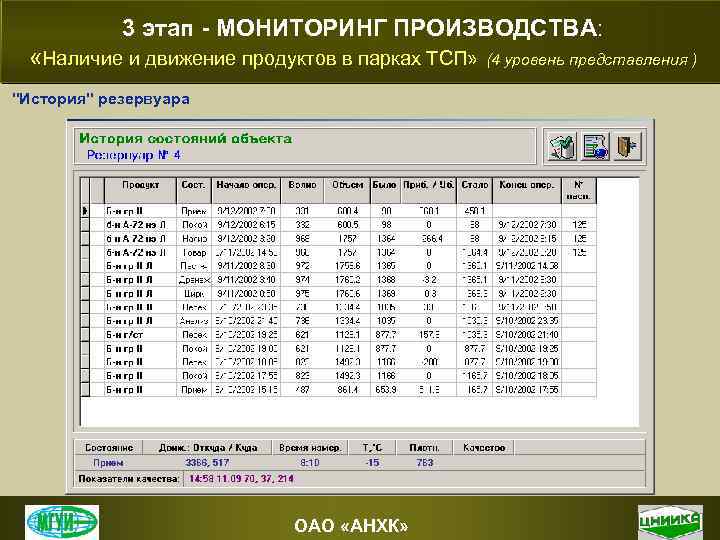
Task: Click movement value 3366, 517
Action: (x=207, y=463)
